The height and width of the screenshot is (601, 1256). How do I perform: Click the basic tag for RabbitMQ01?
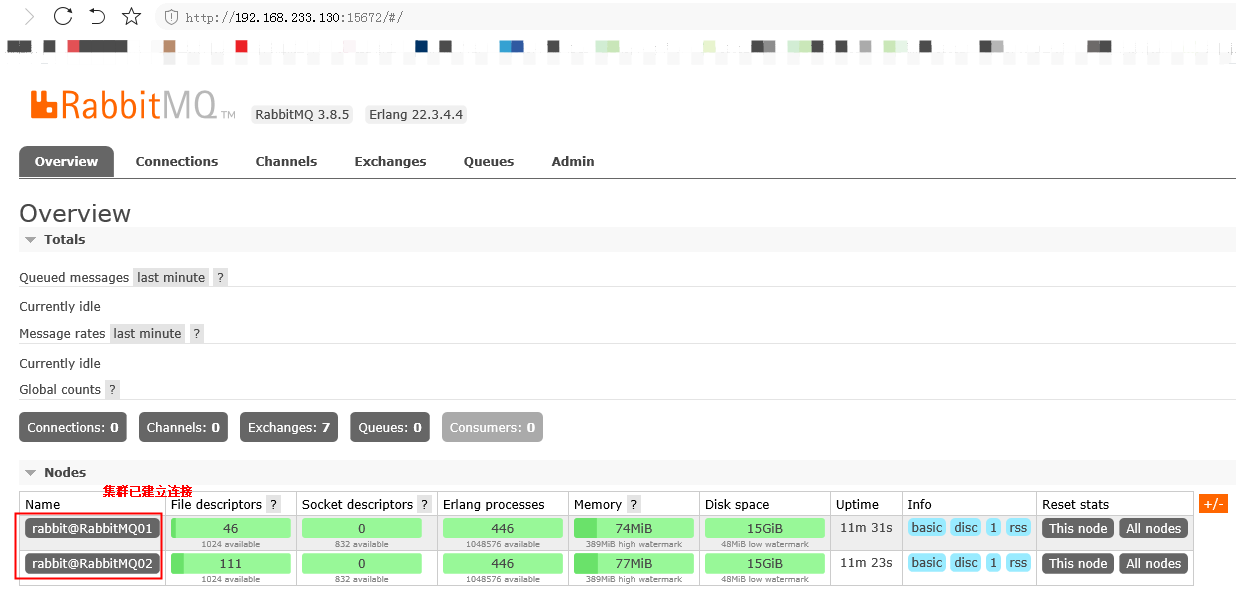tap(927, 528)
